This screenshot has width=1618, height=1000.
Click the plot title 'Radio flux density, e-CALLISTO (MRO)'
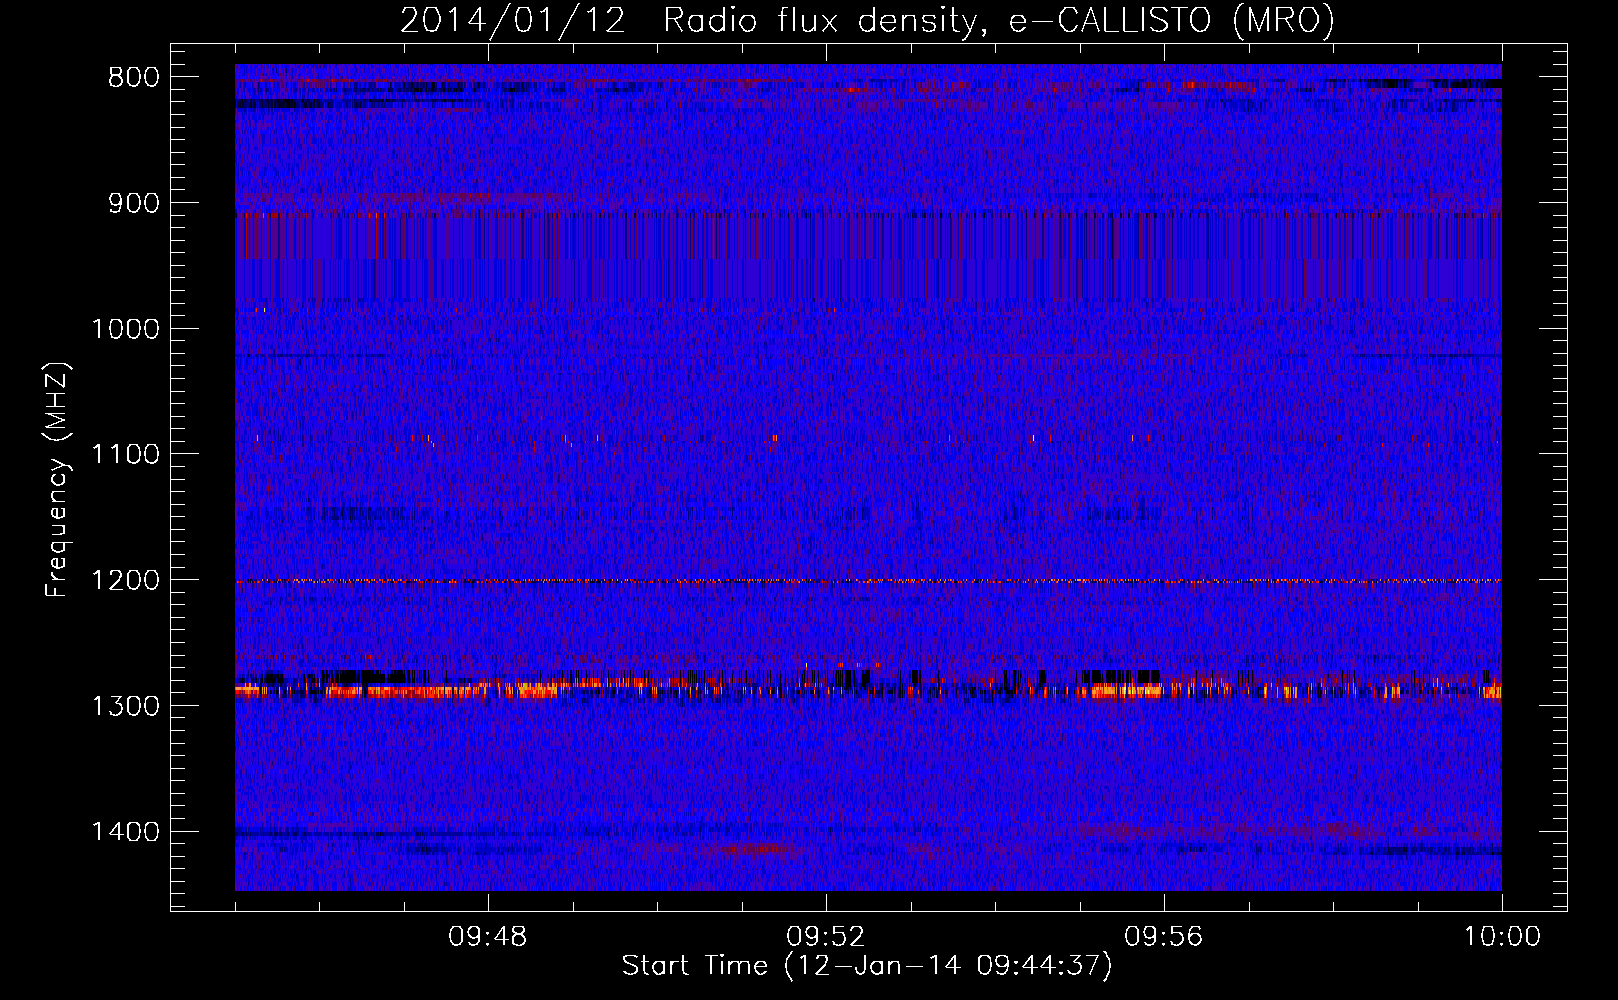click(999, 20)
